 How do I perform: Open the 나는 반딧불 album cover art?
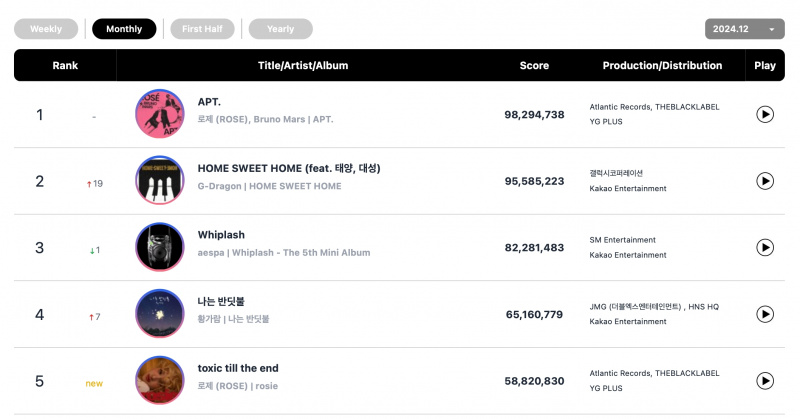tap(160, 314)
